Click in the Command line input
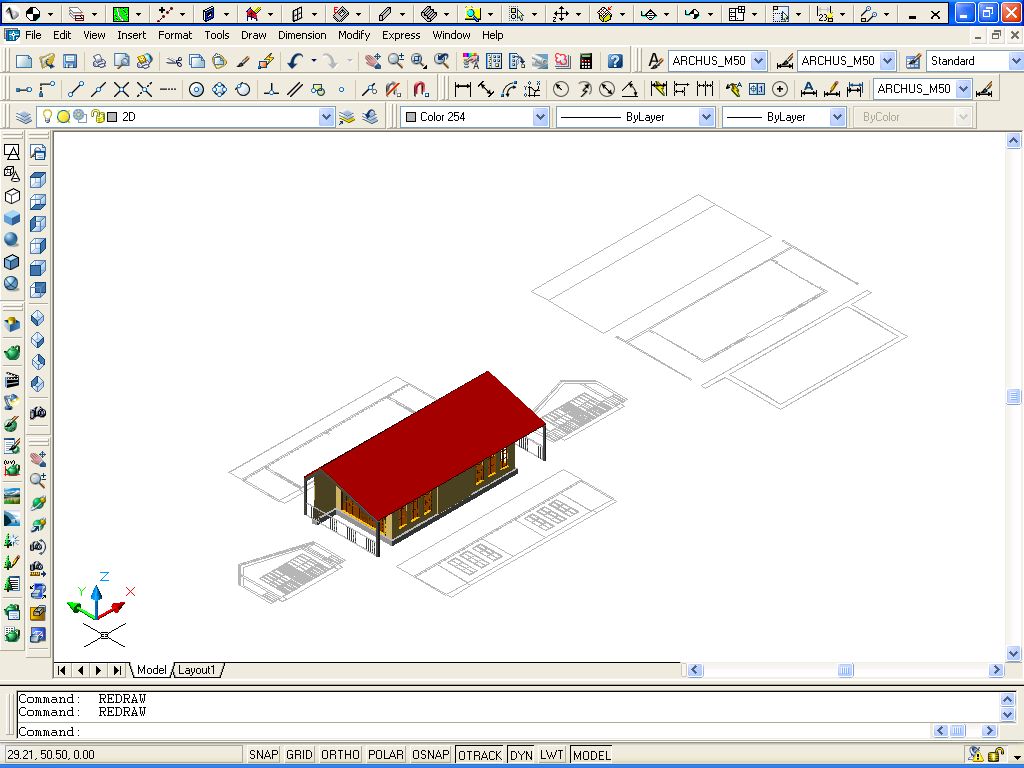This screenshot has height=768, width=1024. (x=473, y=731)
